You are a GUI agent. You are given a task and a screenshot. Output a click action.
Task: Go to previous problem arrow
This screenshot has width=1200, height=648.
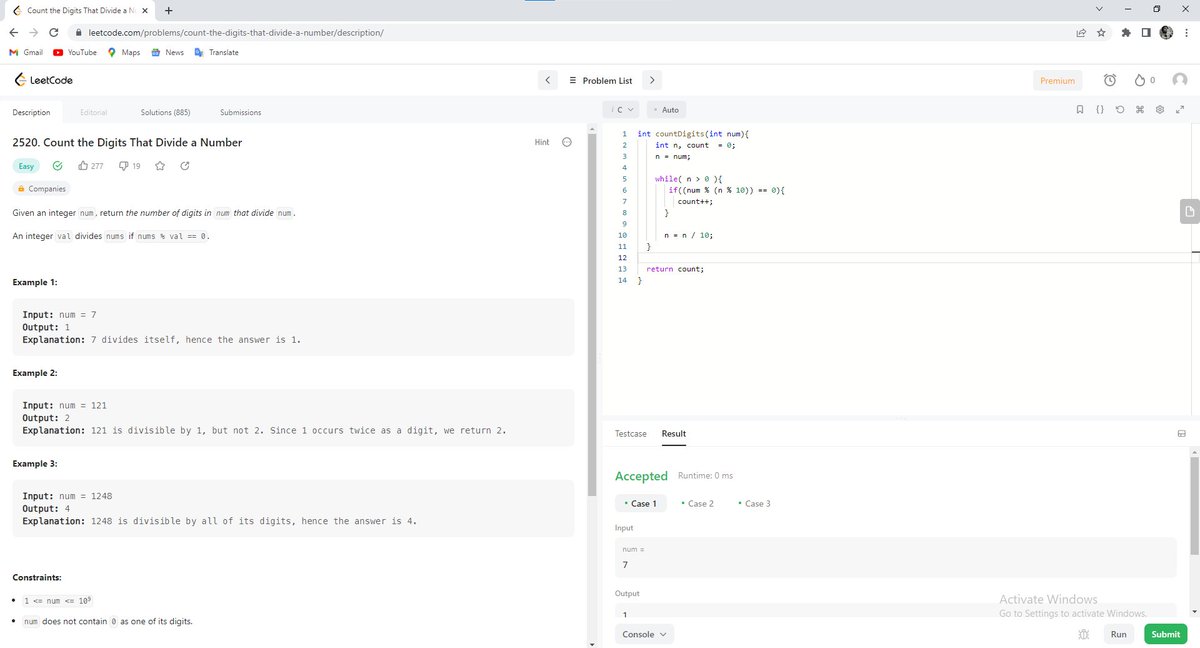548,80
